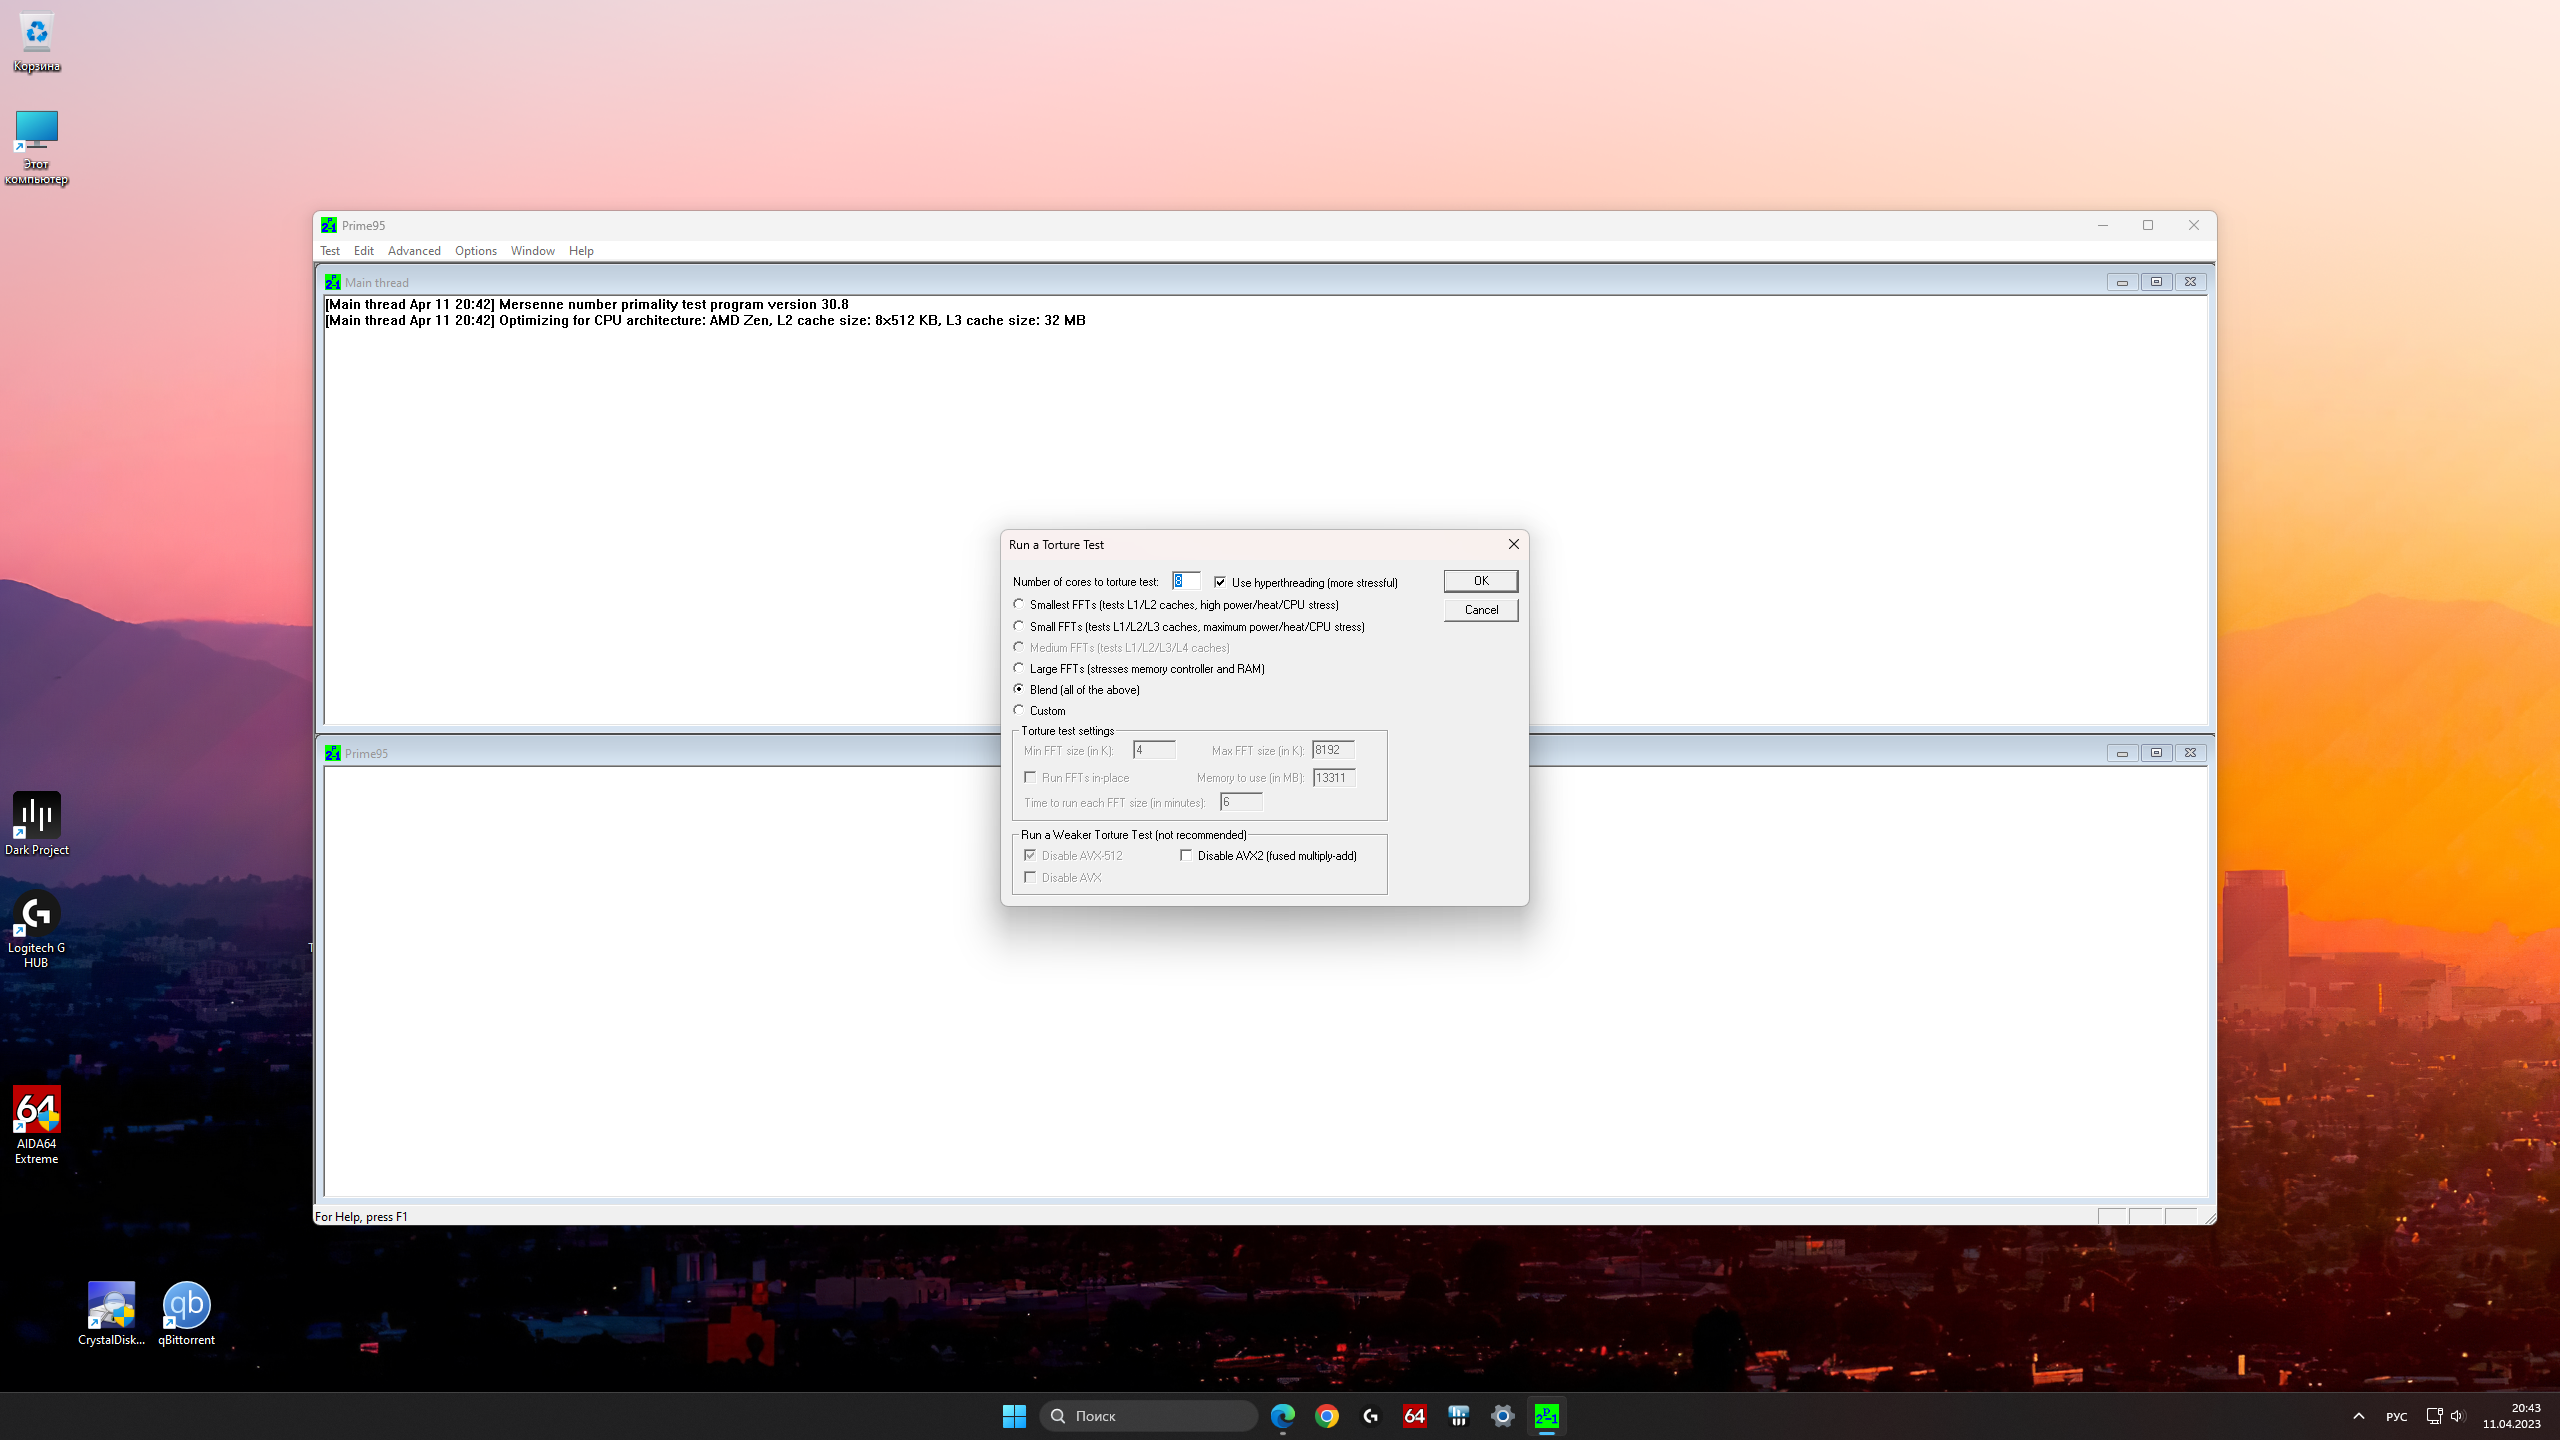Viewport: 2560px width, 1440px height.
Task: Choose the Custom torture test option
Action: [x=1019, y=710]
